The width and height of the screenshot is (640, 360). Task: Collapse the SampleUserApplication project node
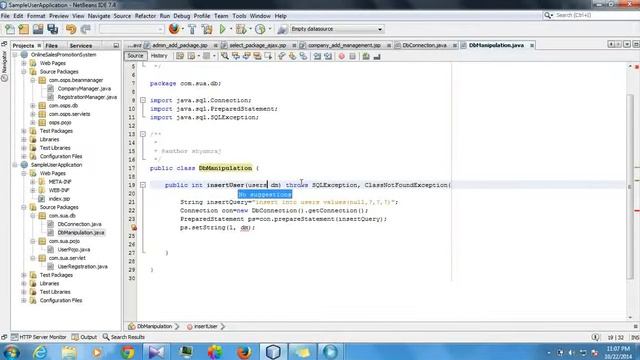(15, 165)
